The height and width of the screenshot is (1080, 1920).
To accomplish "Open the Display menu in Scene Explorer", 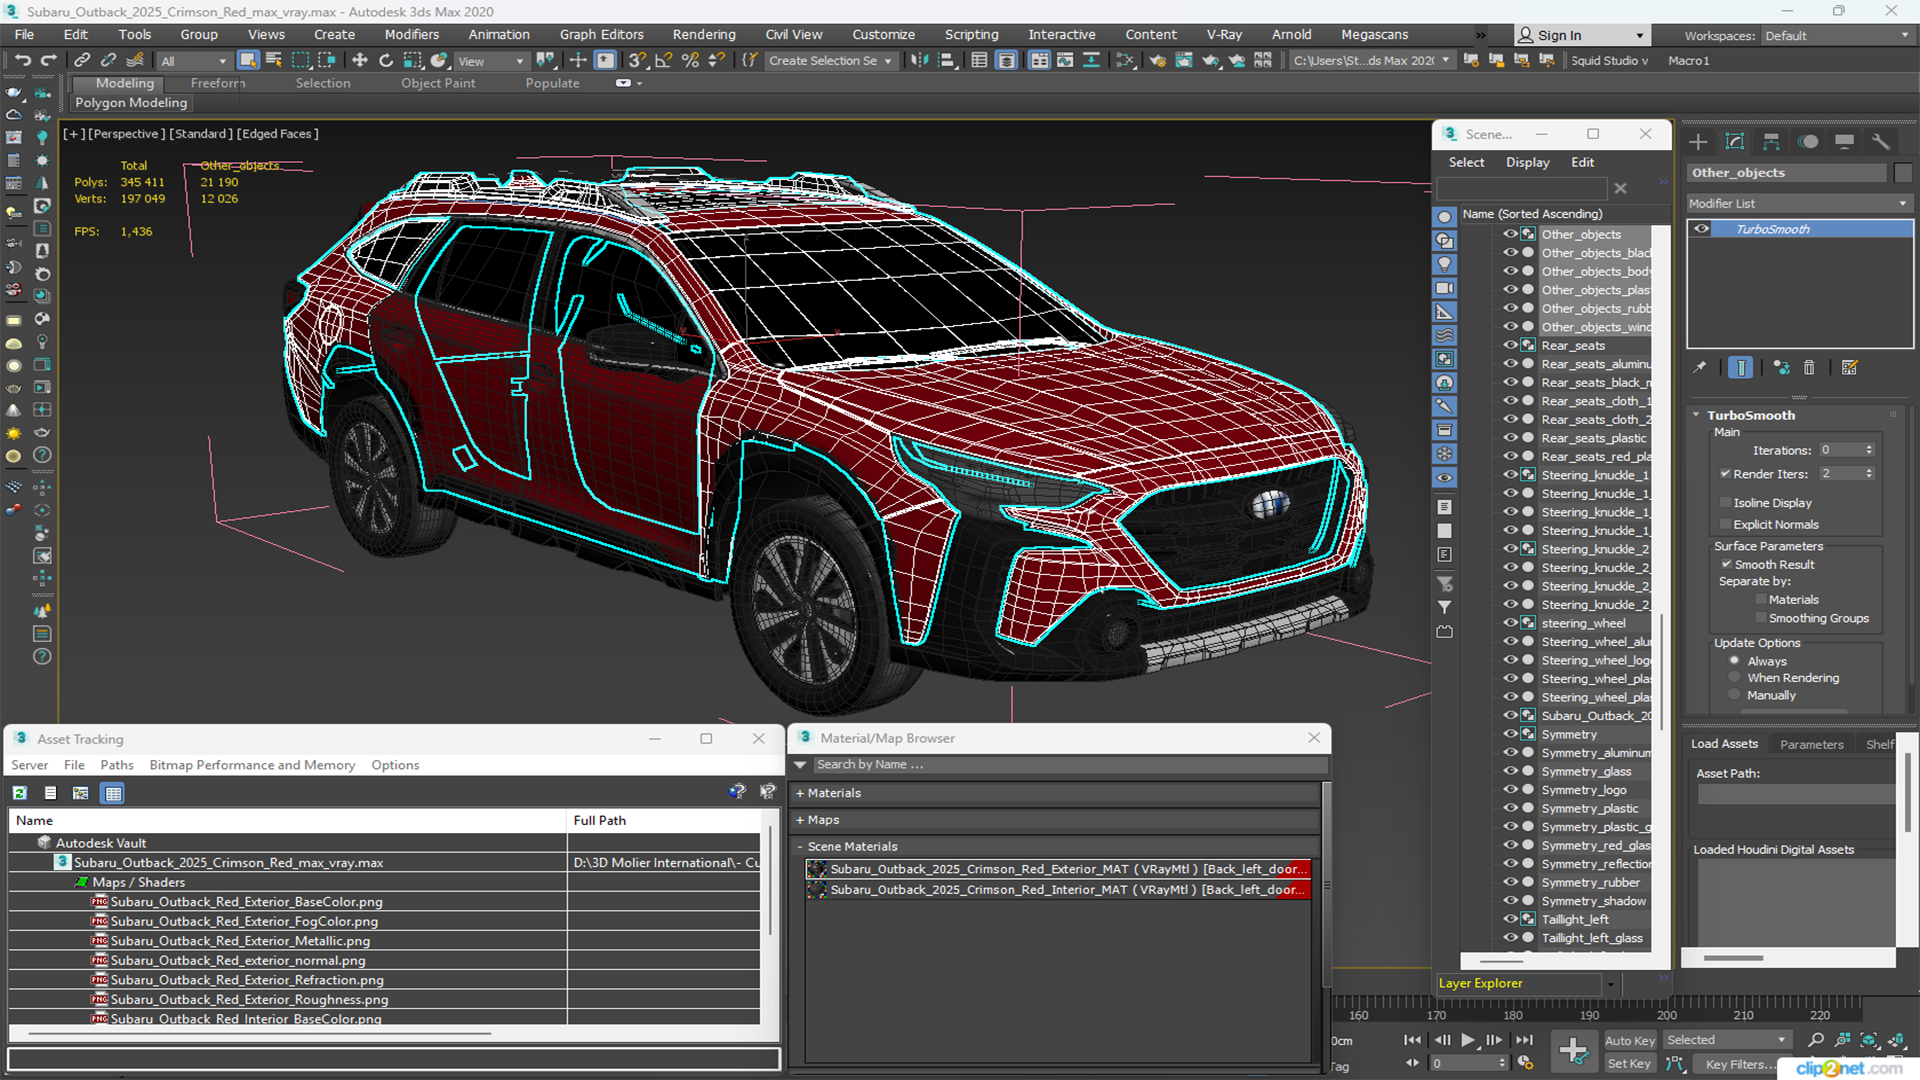I will [1527, 162].
